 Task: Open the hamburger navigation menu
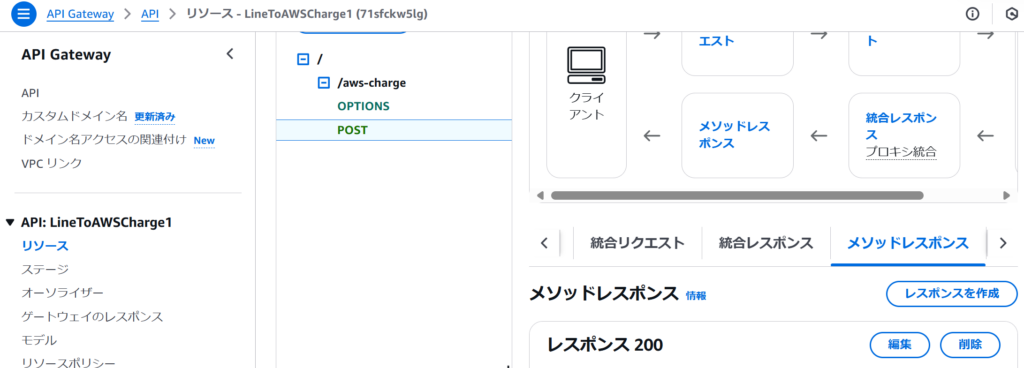[x=23, y=14]
